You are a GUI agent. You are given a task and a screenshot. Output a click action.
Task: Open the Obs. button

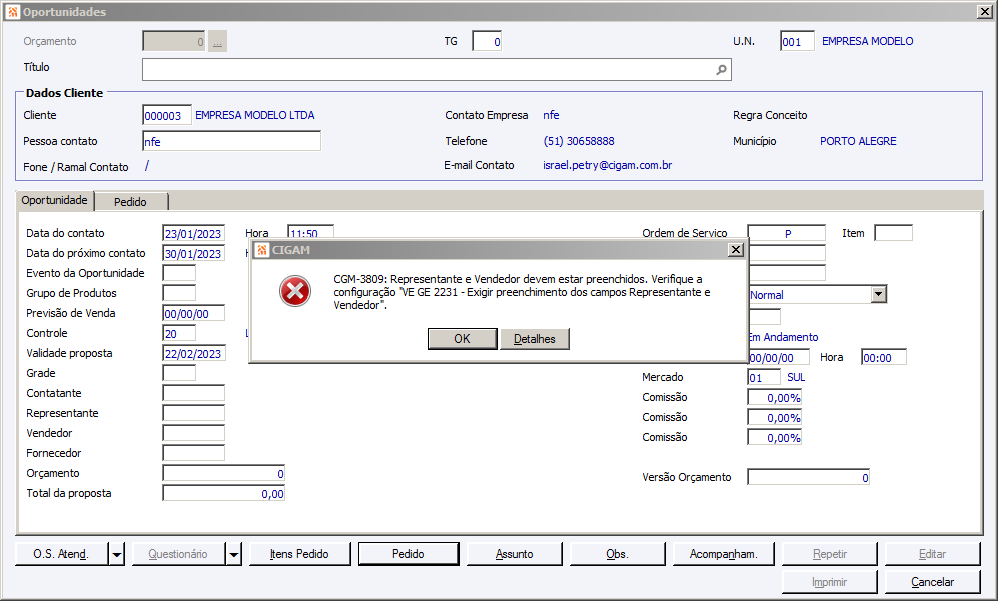point(617,555)
